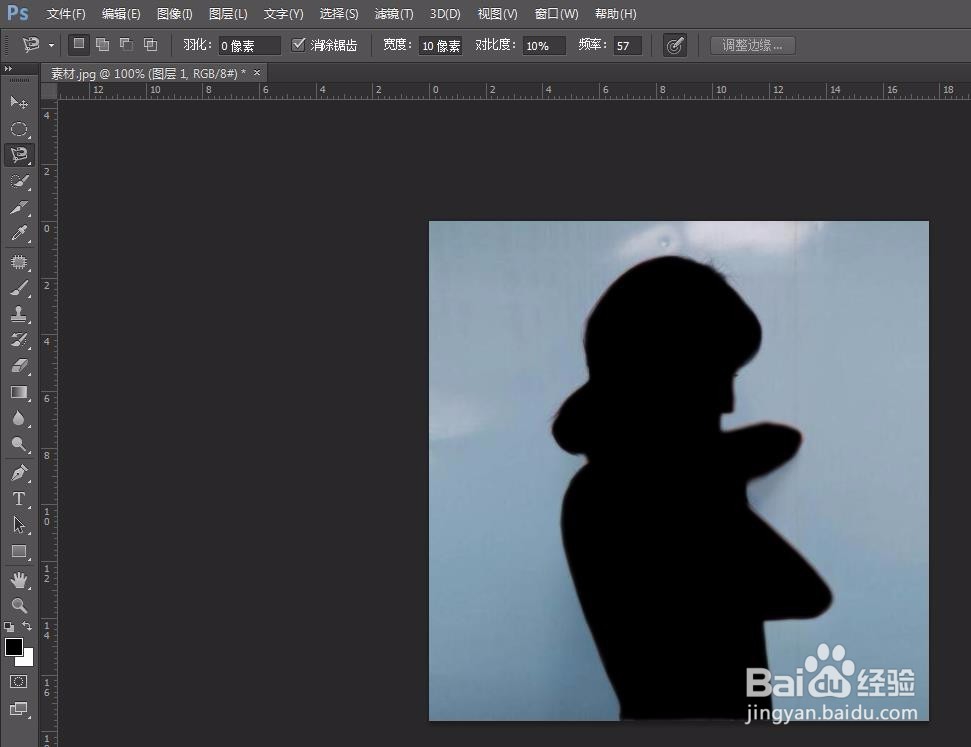Click the 宽度 width input field

[441, 45]
